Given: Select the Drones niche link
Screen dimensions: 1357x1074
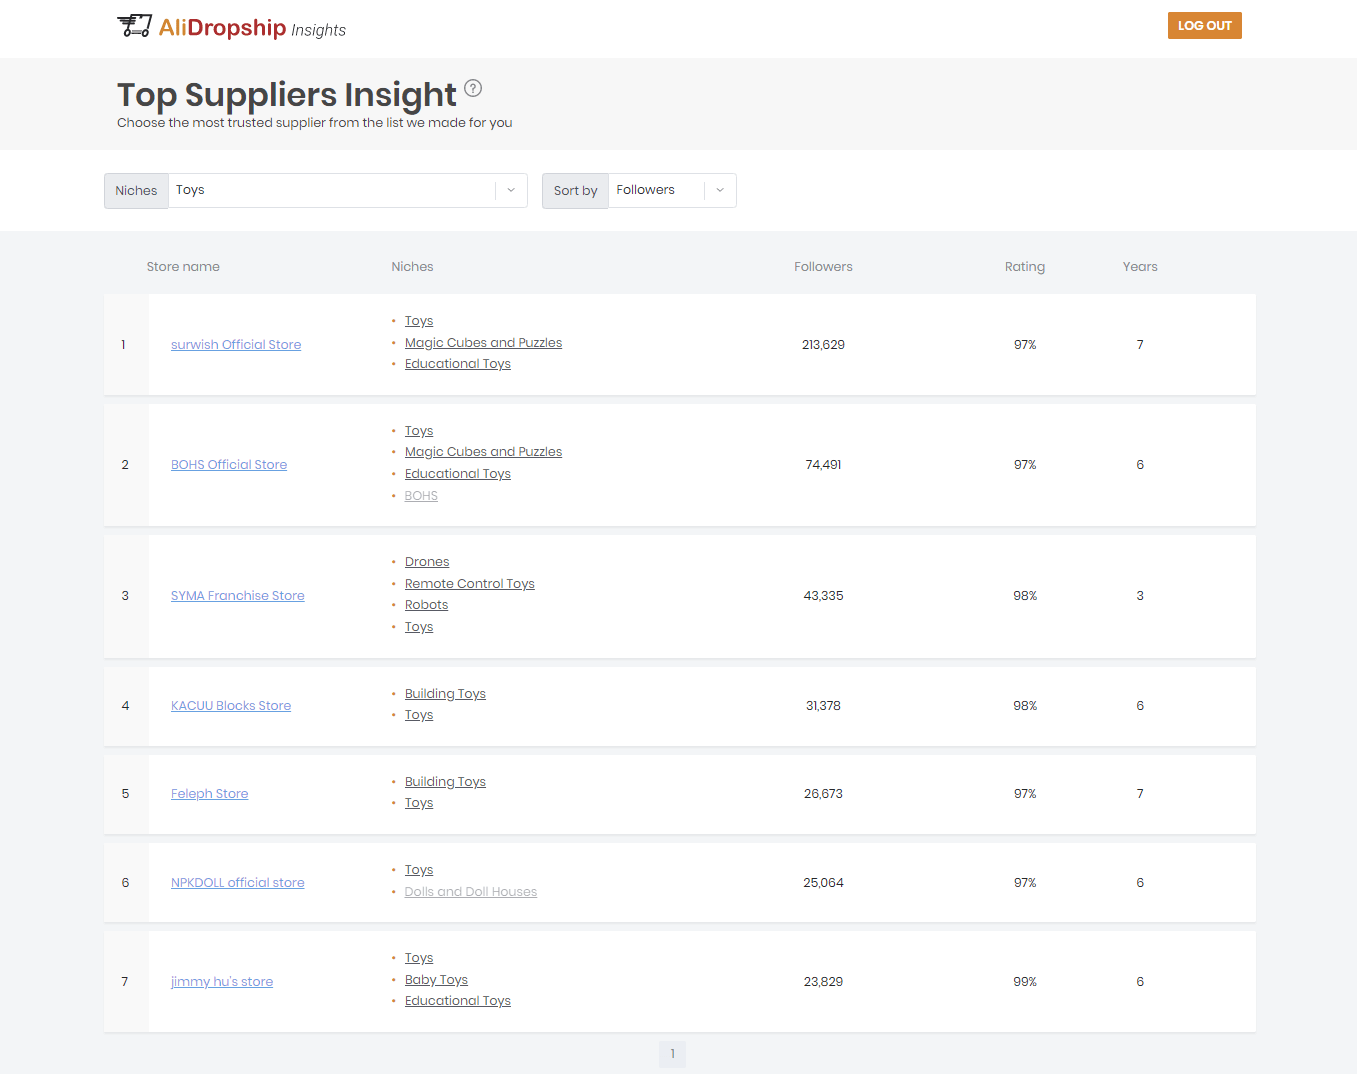Looking at the screenshot, I should coord(427,561).
